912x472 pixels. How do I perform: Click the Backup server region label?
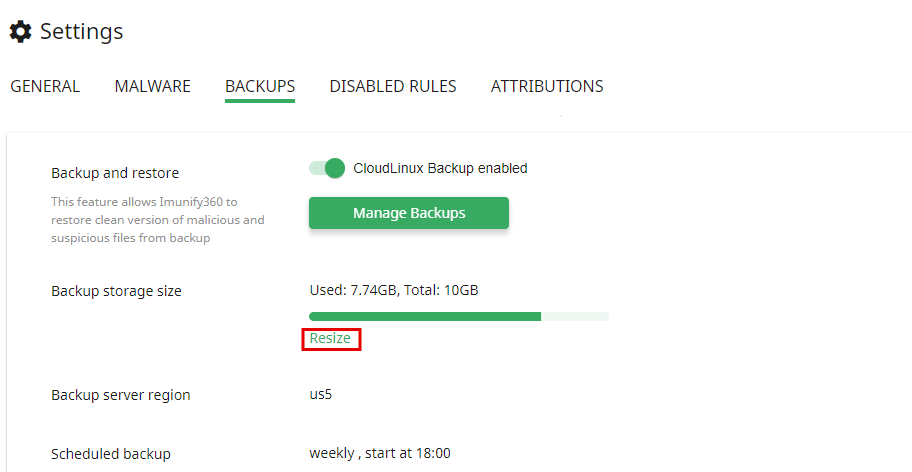pyautogui.click(x=121, y=395)
